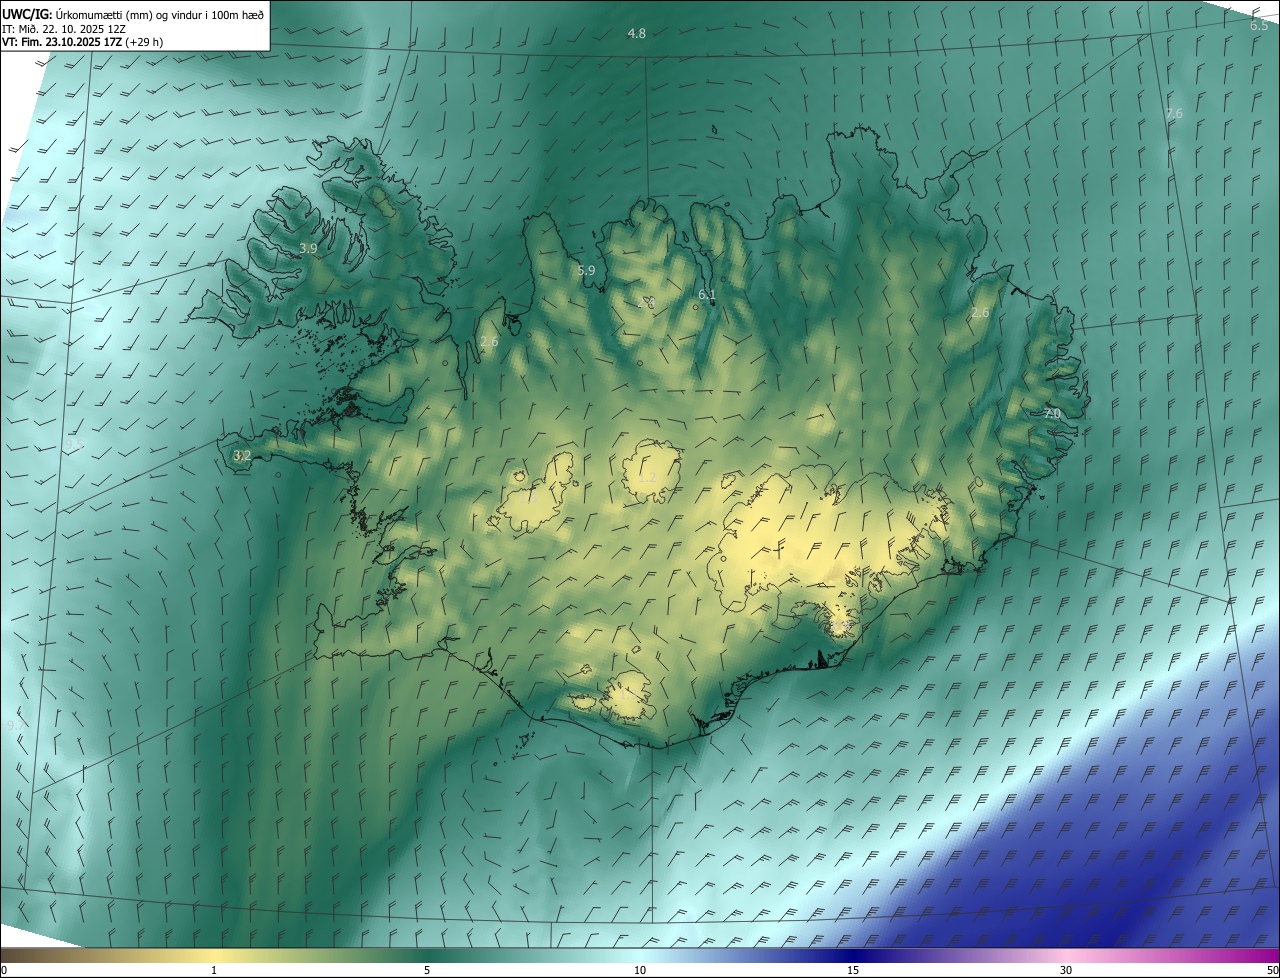The width and height of the screenshot is (1280, 978).
Task: Click the 1.2 value label on the glacier
Action: coord(647,478)
